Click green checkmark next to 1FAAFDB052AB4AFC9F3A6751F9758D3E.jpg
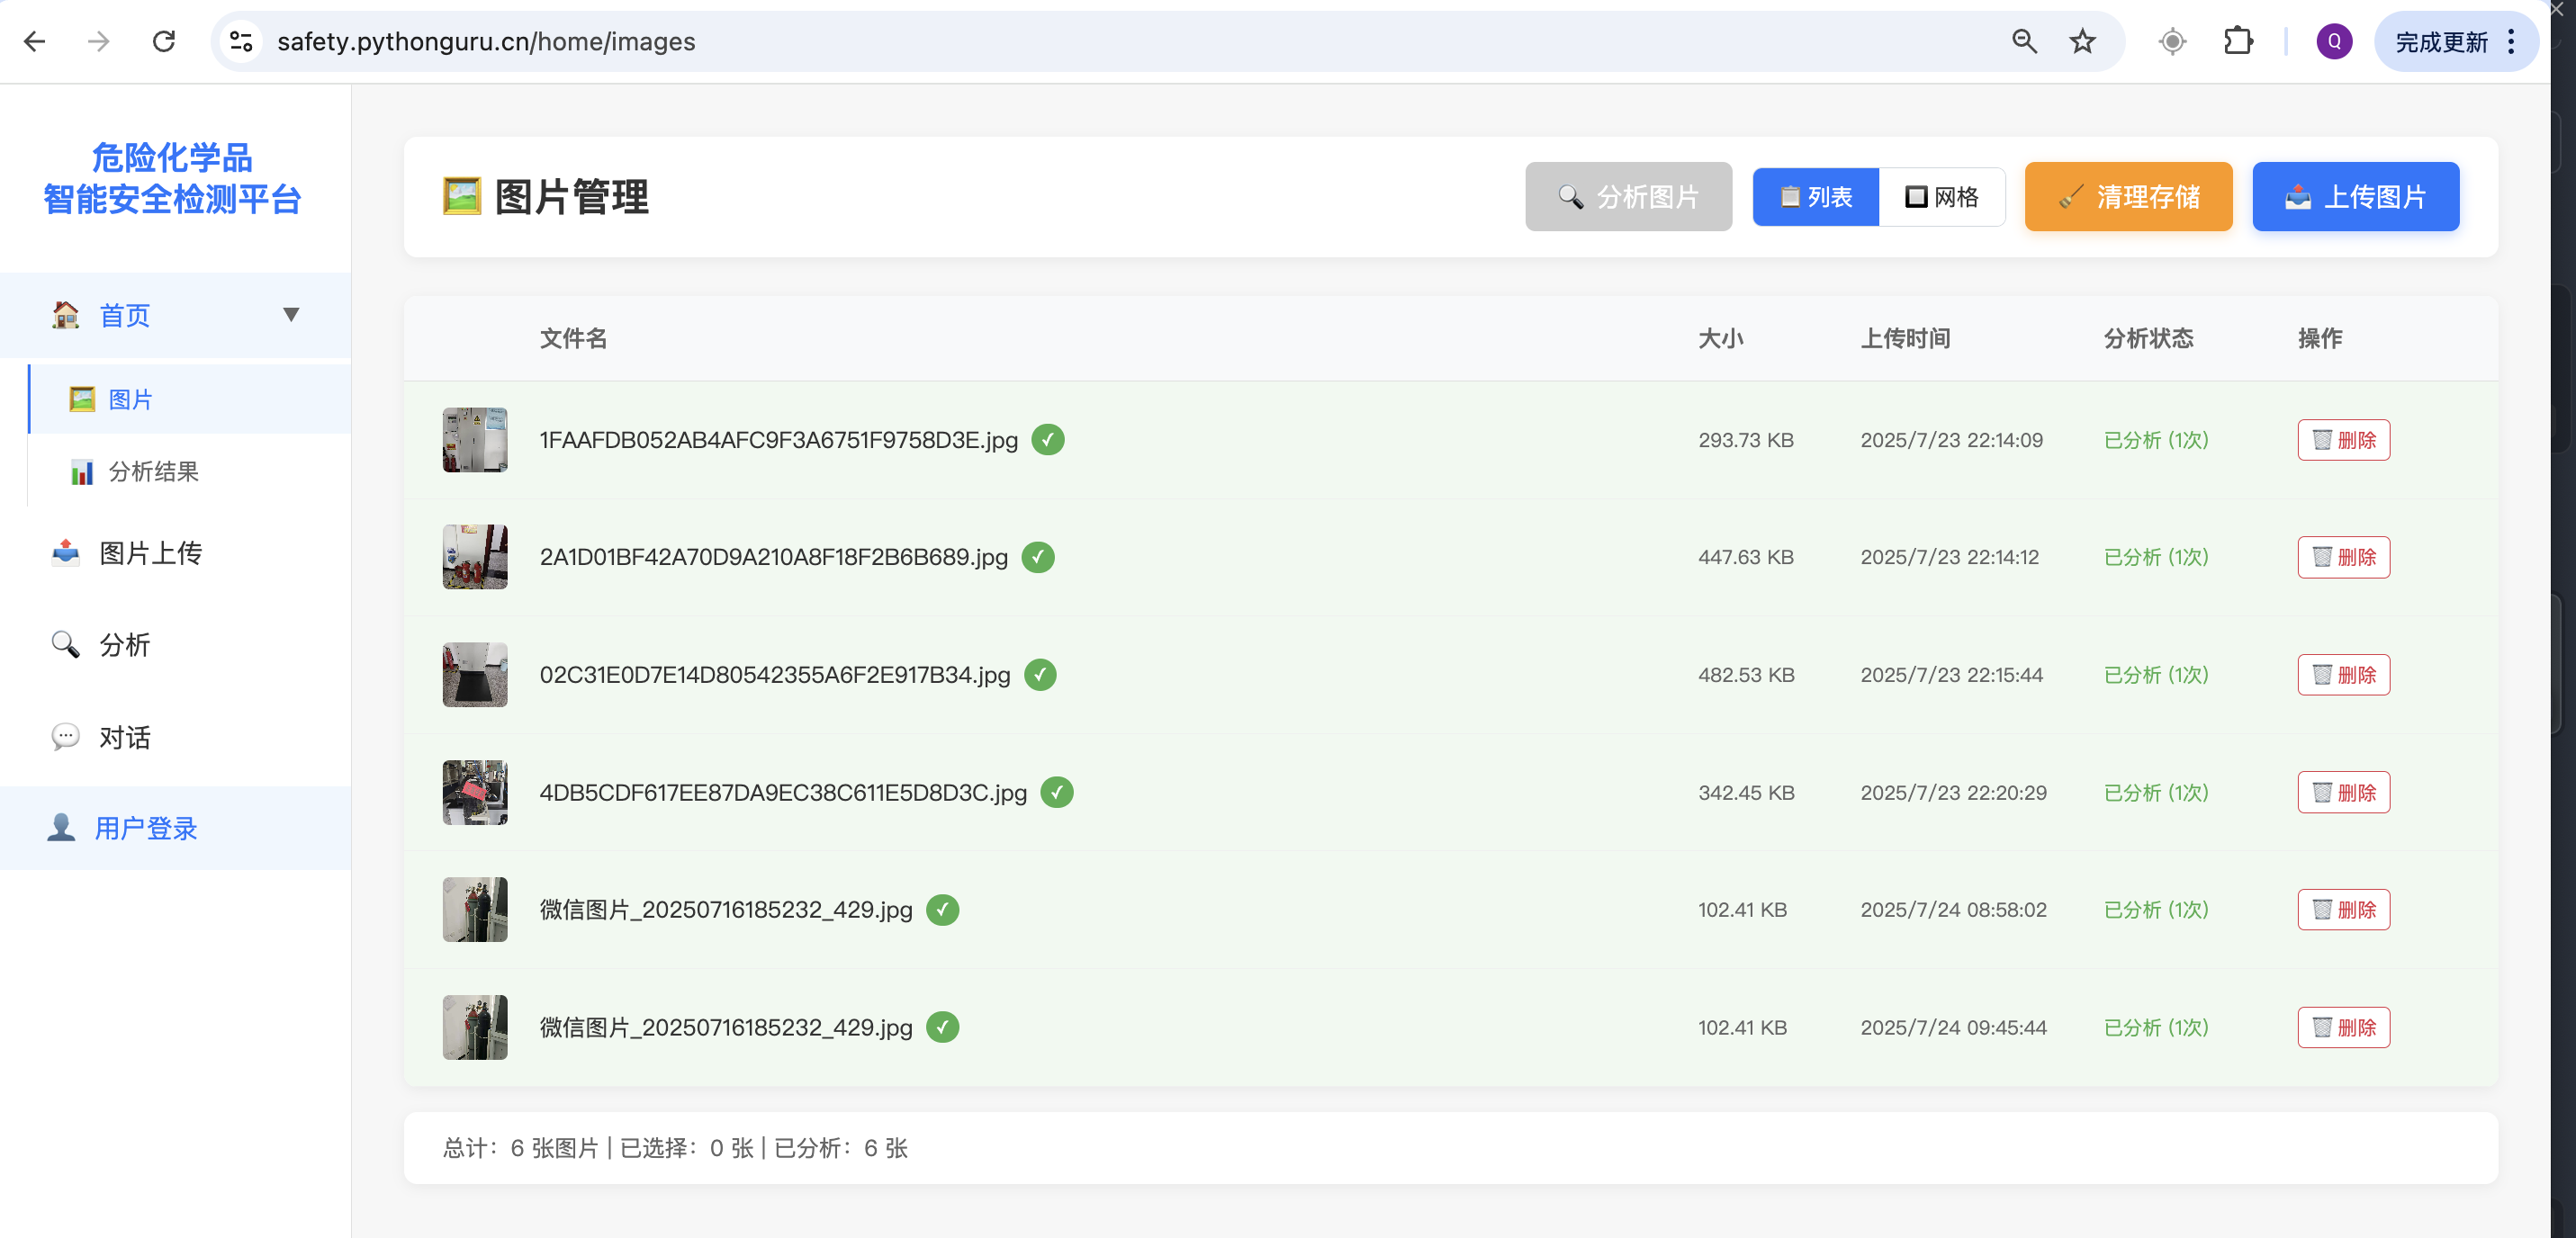 pos(1047,440)
